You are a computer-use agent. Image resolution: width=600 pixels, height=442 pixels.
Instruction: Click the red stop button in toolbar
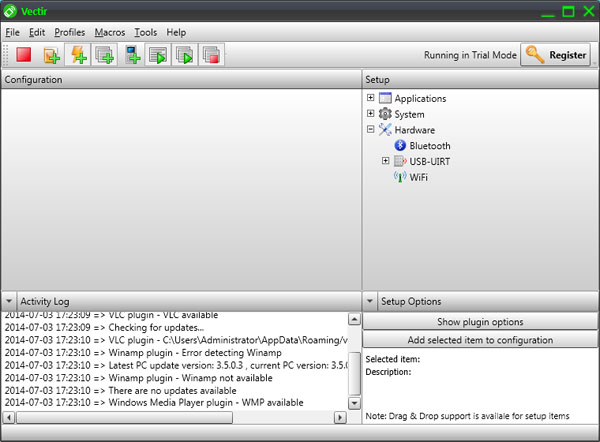24,56
